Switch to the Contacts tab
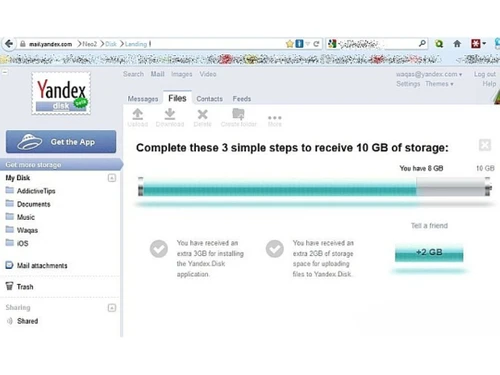The image size is (500, 375). [209, 99]
